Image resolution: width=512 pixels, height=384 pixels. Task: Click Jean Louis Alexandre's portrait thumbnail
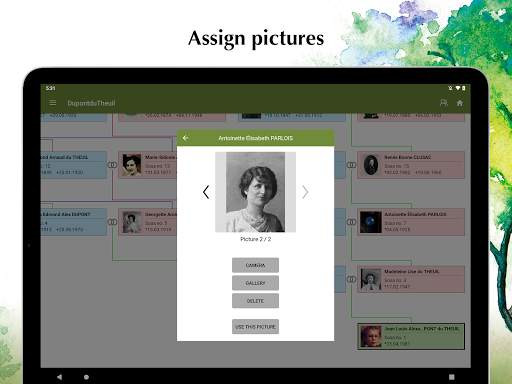pos(371,337)
